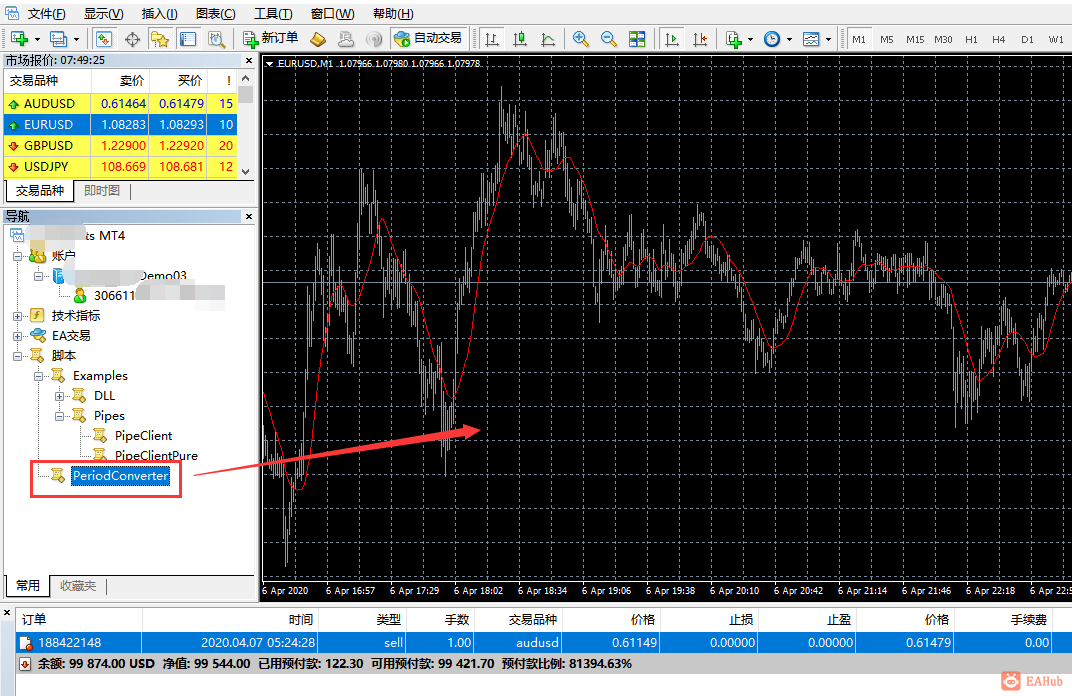Screen dimensions: 1072x696
Task: Zoom out on the chart
Action: (x=608, y=39)
